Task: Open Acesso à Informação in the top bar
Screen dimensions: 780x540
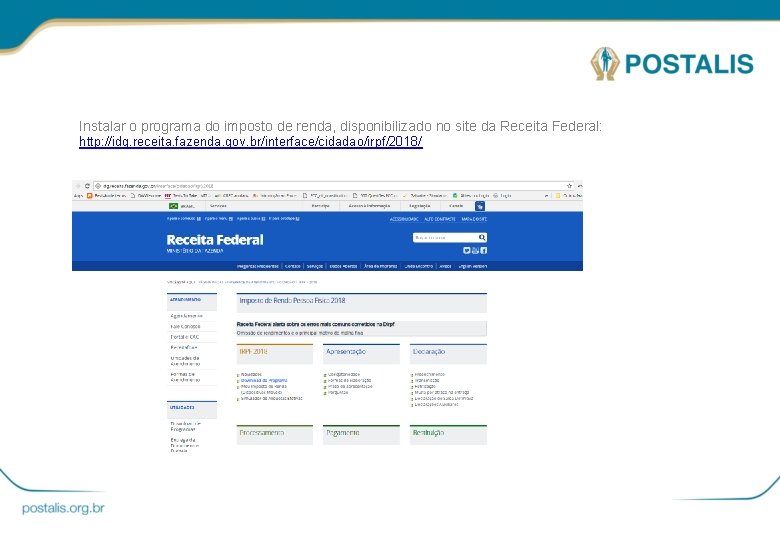Action: 369,206
